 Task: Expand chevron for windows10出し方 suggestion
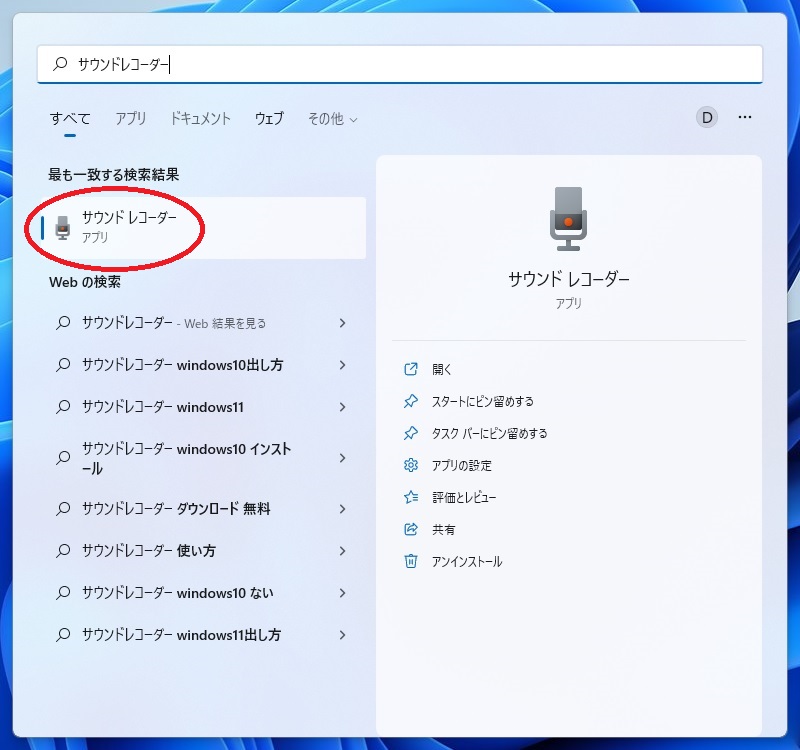342,365
